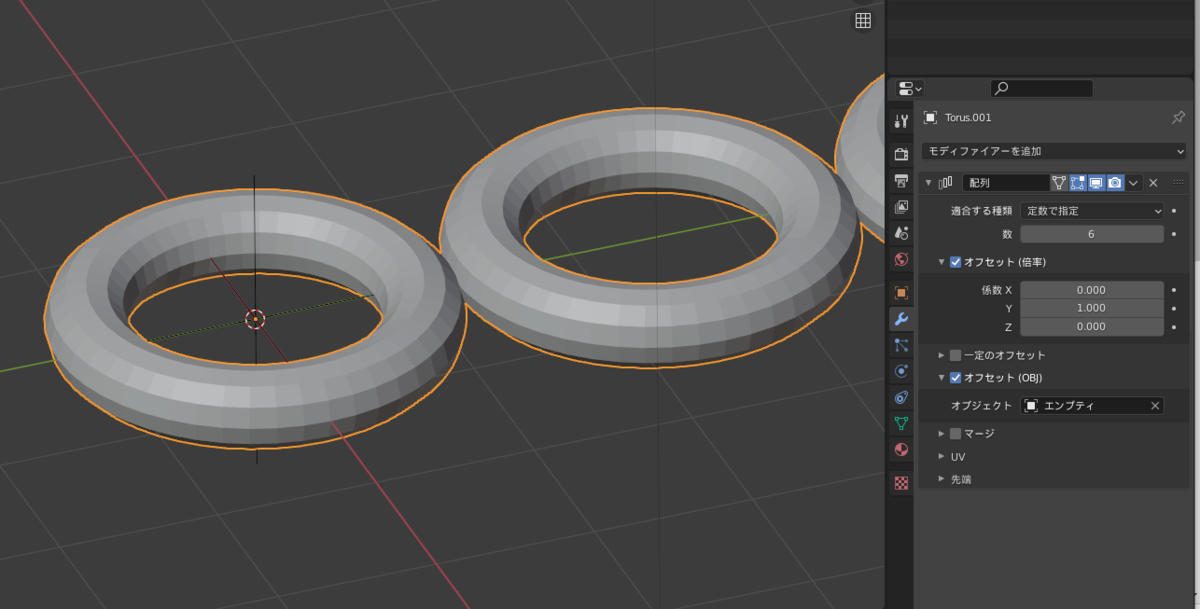
Task: Open the Tool properties tab
Action: point(901,121)
